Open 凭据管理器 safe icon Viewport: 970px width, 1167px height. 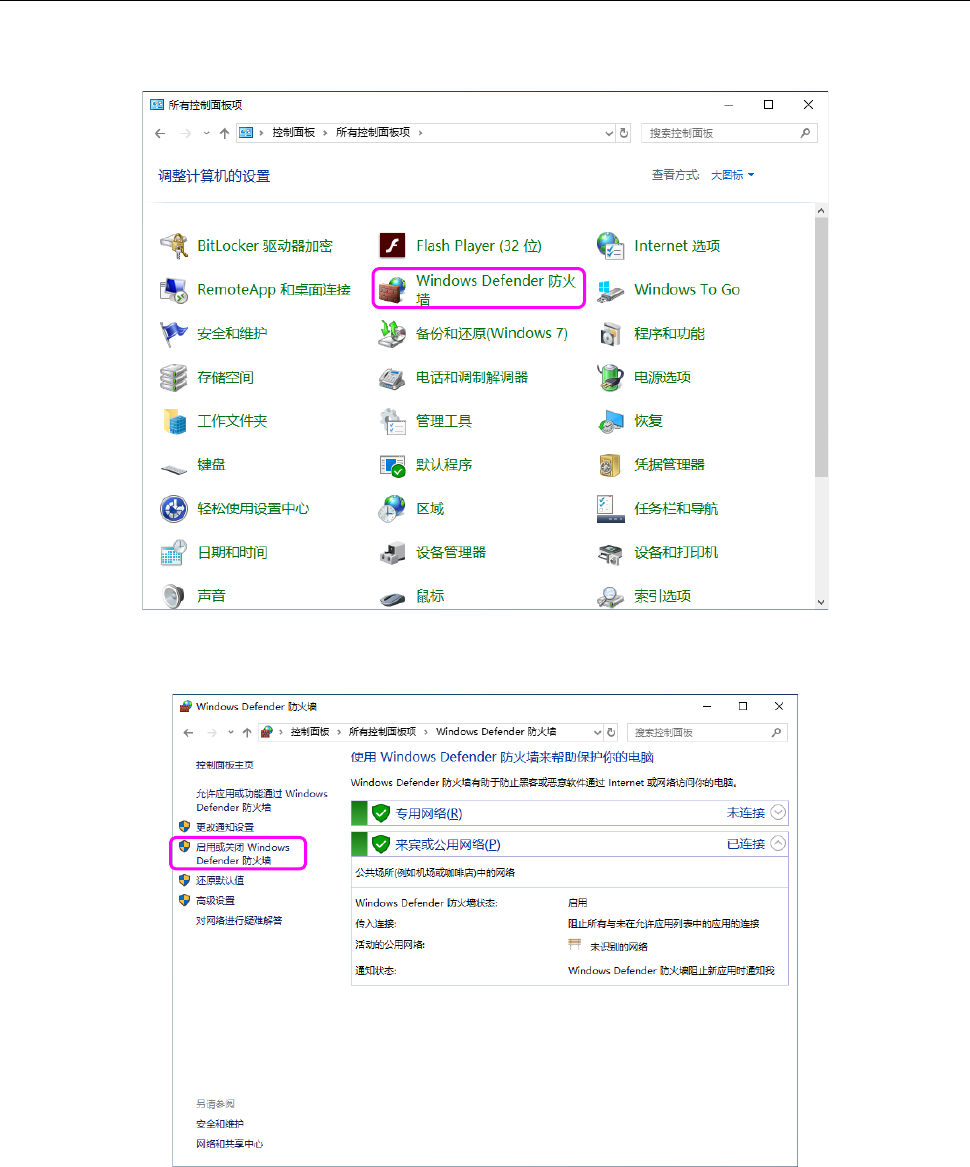(x=610, y=465)
